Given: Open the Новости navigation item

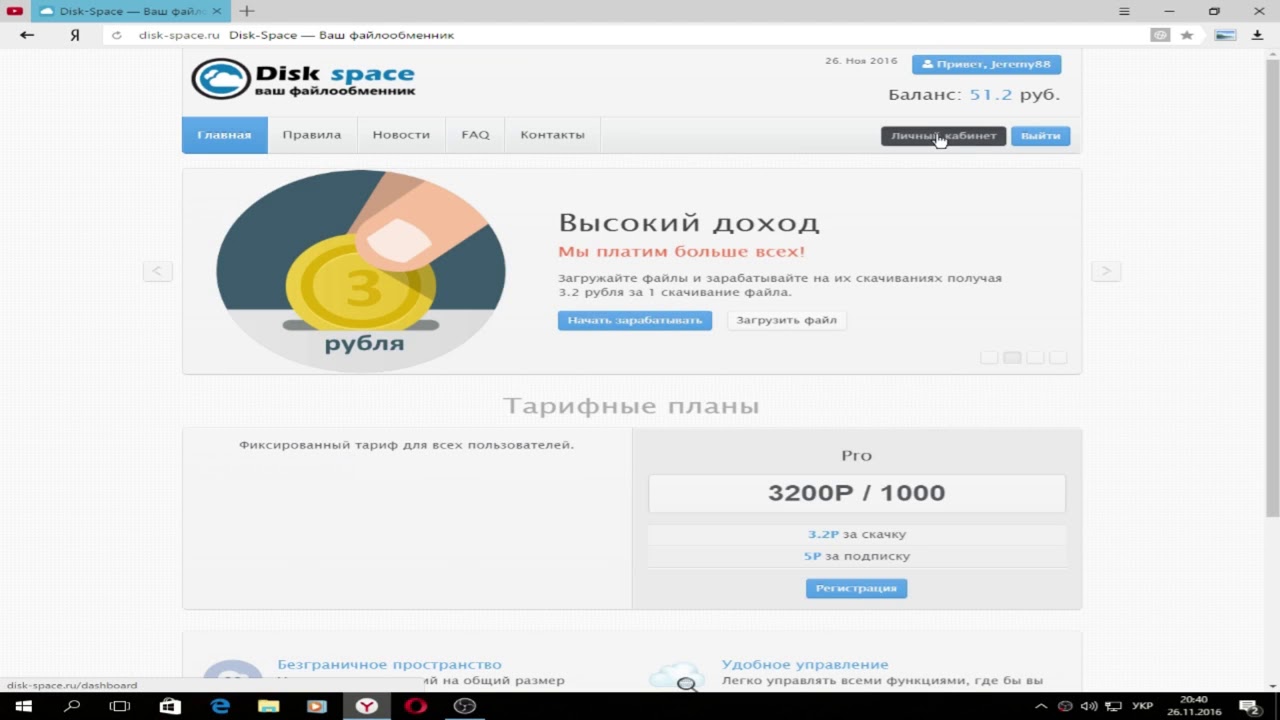Looking at the screenshot, I should pyautogui.click(x=401, y=135).
